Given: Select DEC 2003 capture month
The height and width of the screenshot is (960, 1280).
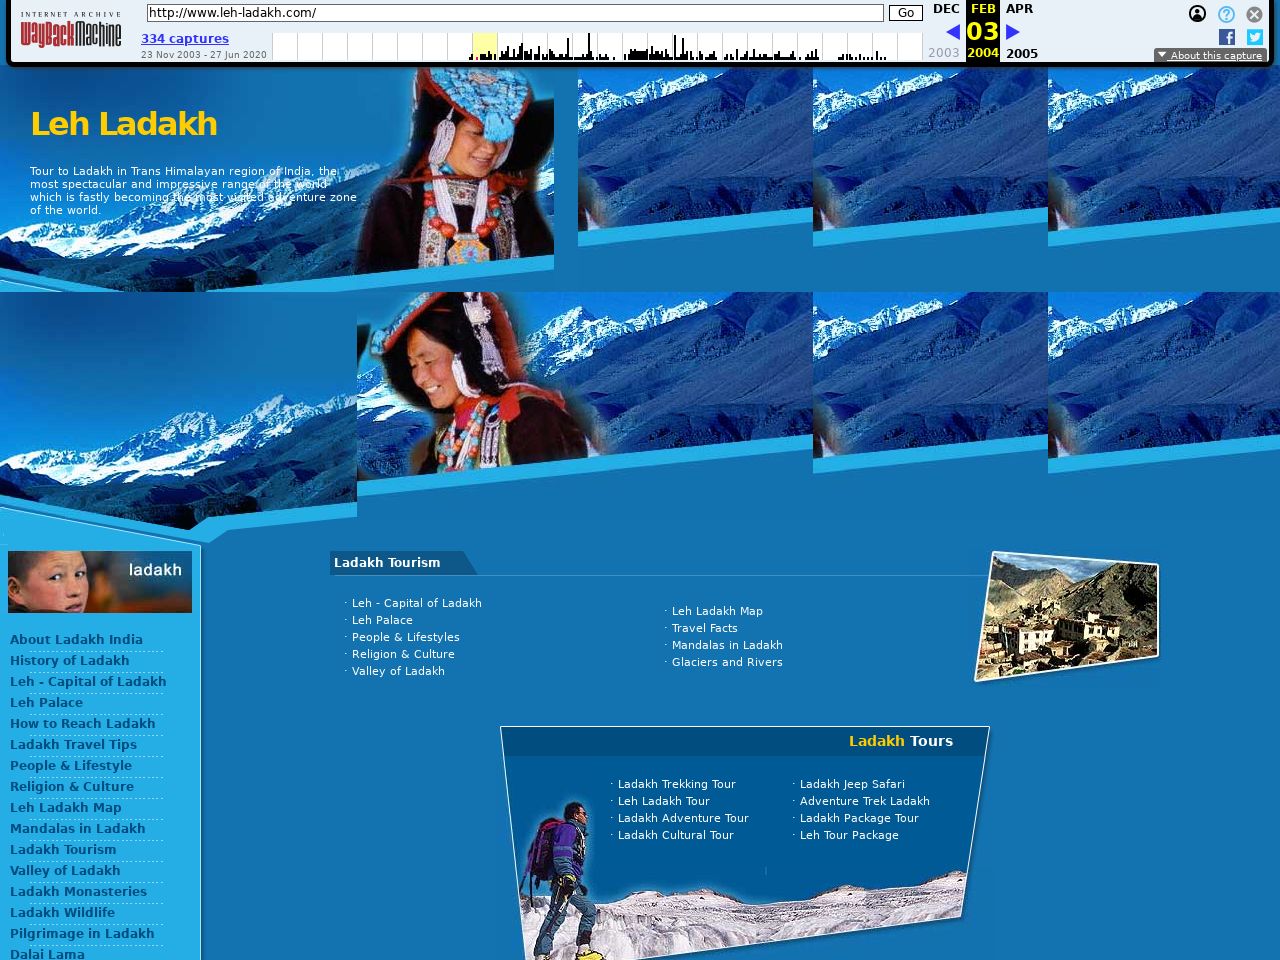Looking at the screenshot, I should tap(945, 9).
